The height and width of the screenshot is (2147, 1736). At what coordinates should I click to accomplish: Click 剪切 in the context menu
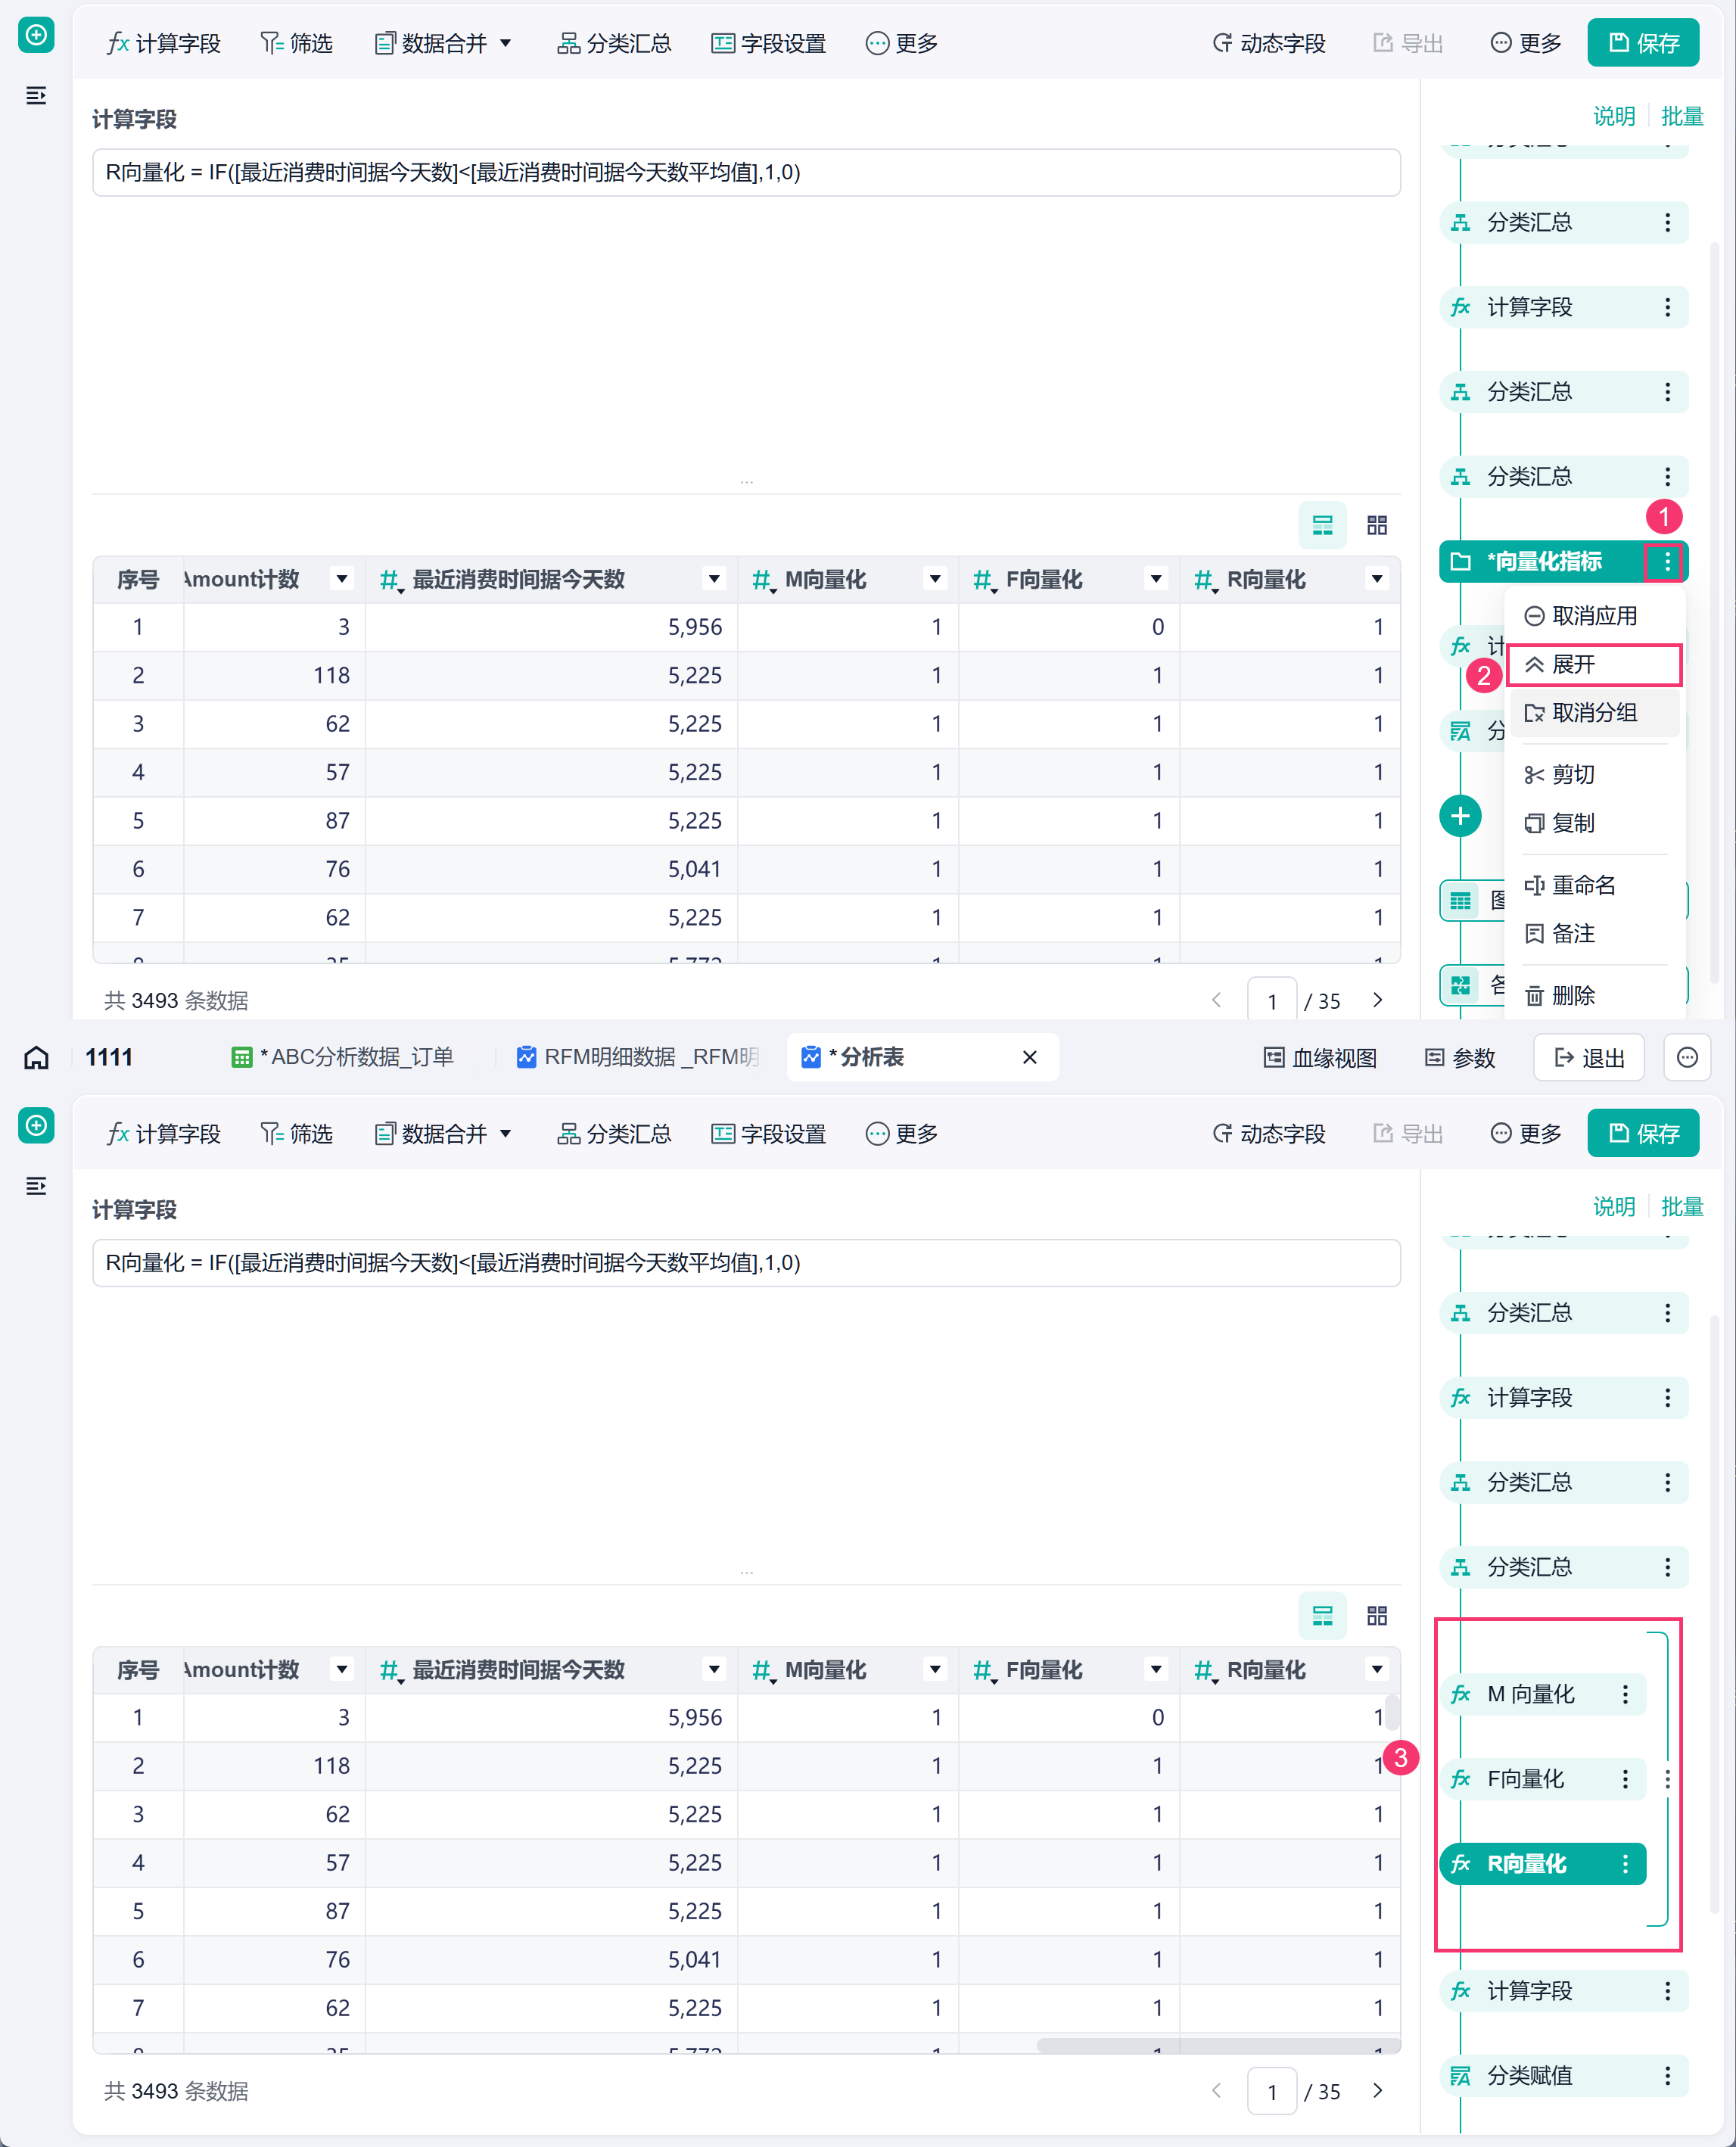click(x=1560, y=774)
